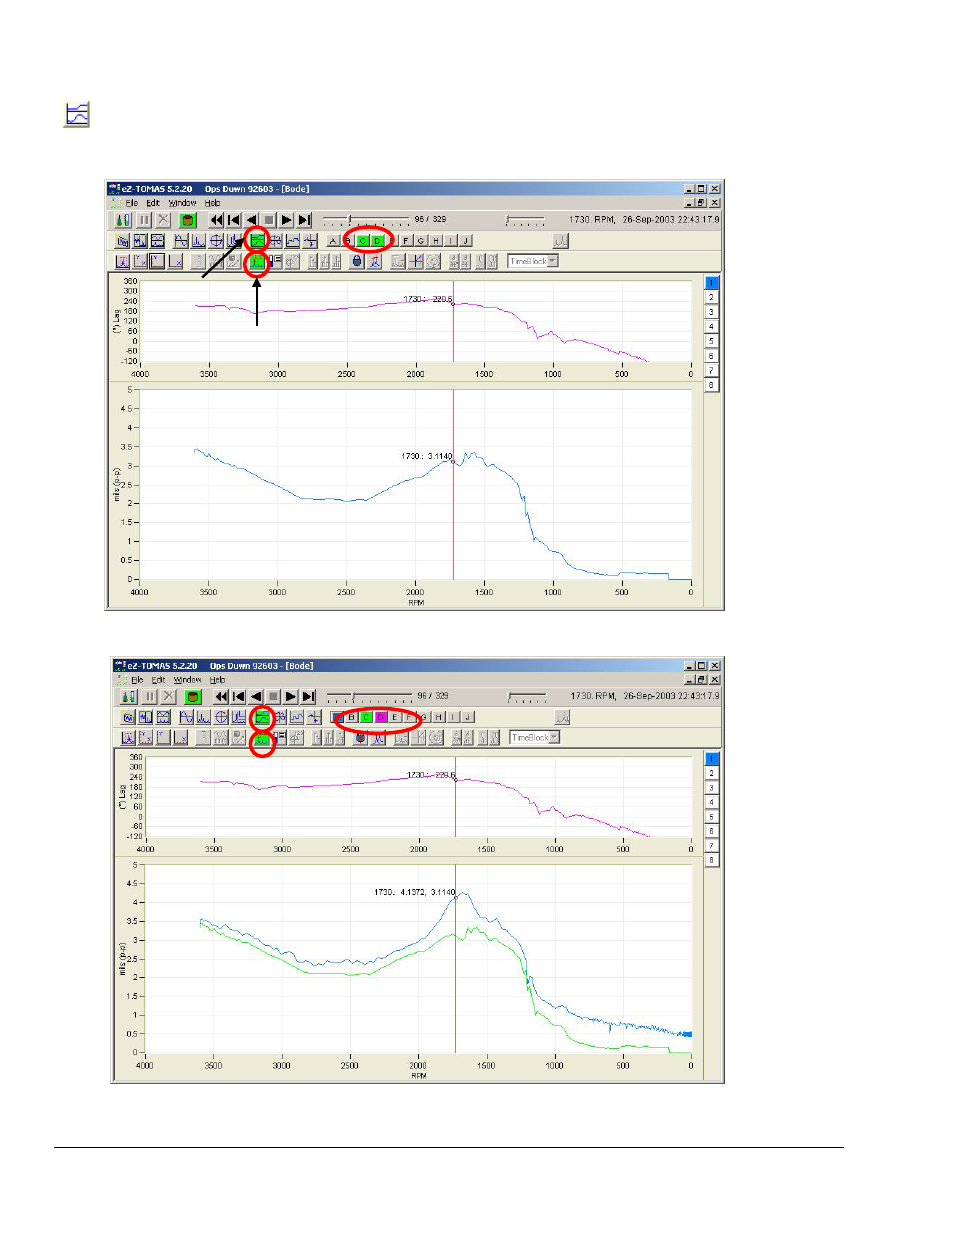Viewport: 954px width, 1235px height.
Task: Click the green database icon in the bottom window
Action: point(192,696)
